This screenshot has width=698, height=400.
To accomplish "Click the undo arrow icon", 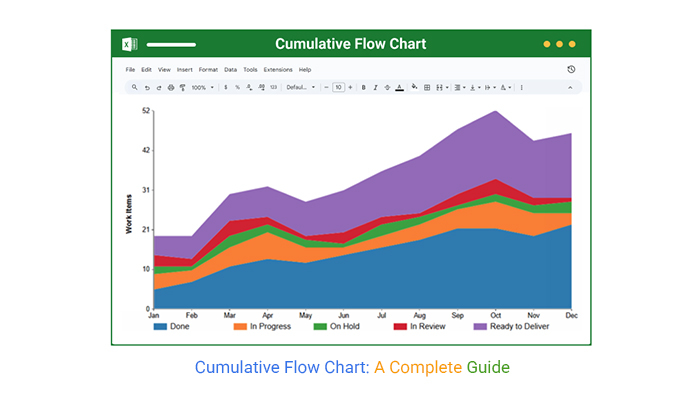I will tap(147, 88).
